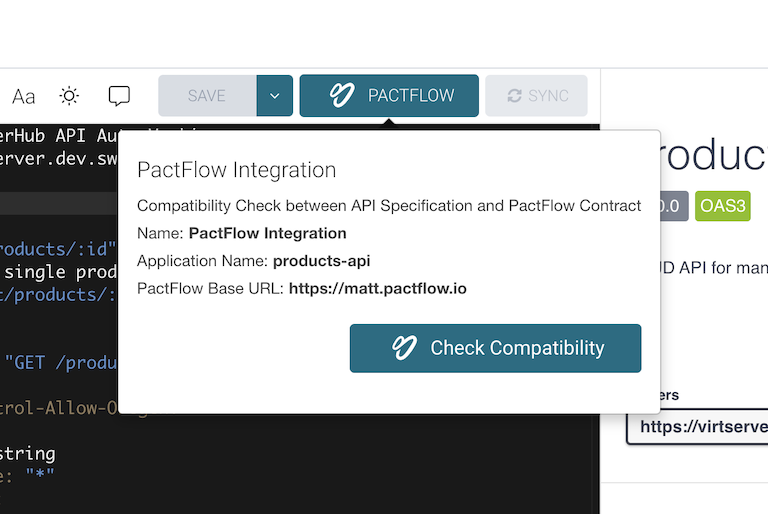This screenshot has width=768, height=514.
Task: Click the SAVE button
Action: pyautogui.click(x=207, y=96)
